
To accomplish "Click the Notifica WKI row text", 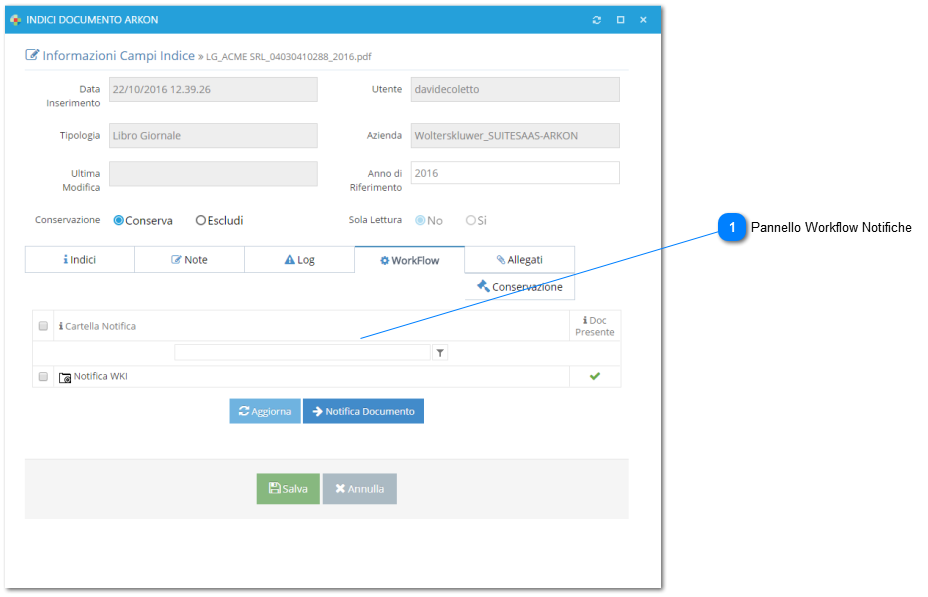I will click(101, 376).
